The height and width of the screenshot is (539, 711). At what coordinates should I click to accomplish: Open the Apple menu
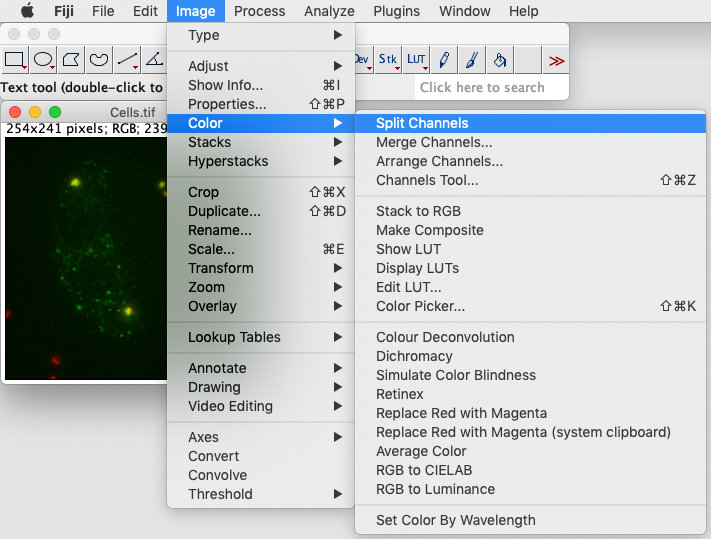(x=27, y=11)
